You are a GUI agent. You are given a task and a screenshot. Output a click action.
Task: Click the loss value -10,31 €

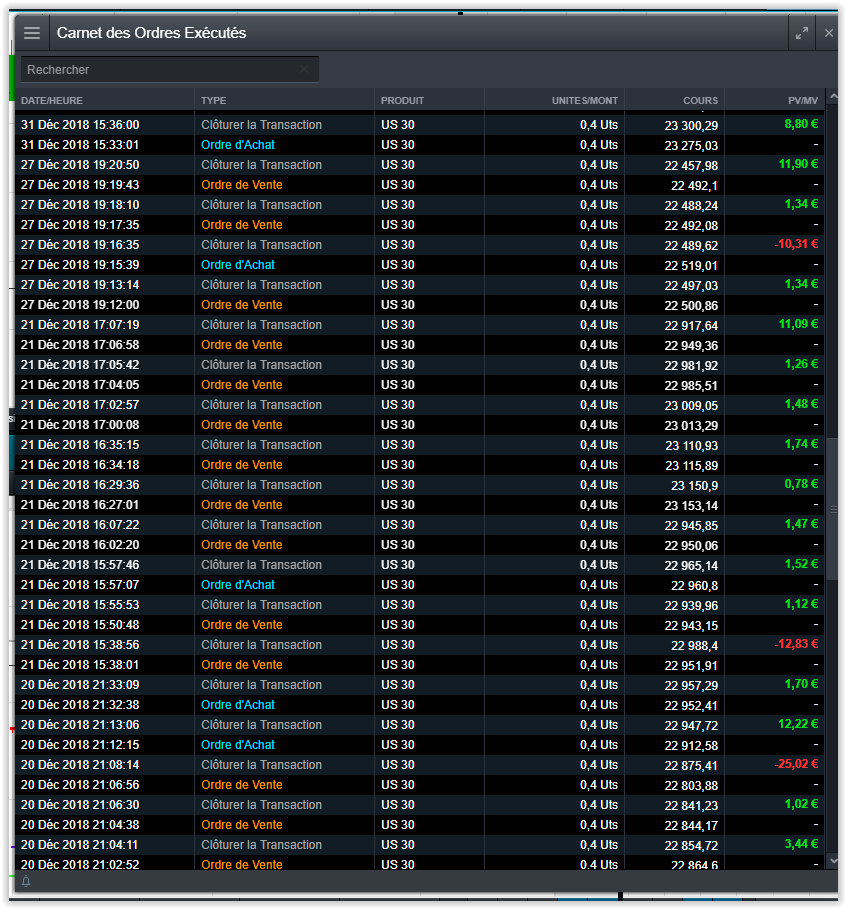796,244
